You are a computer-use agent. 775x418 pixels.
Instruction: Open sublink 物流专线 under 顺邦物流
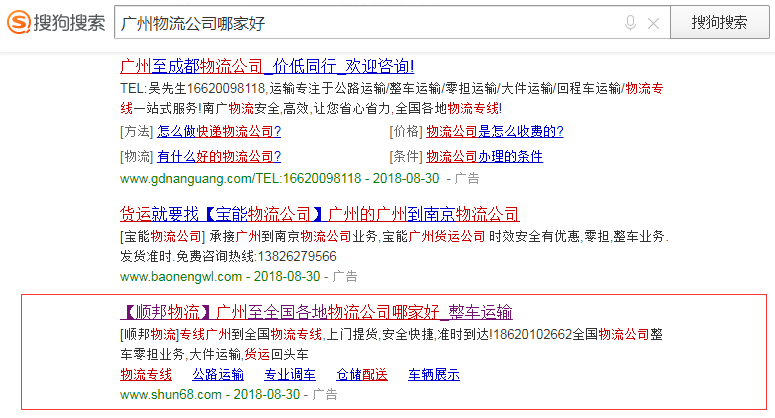pos(146,375)
